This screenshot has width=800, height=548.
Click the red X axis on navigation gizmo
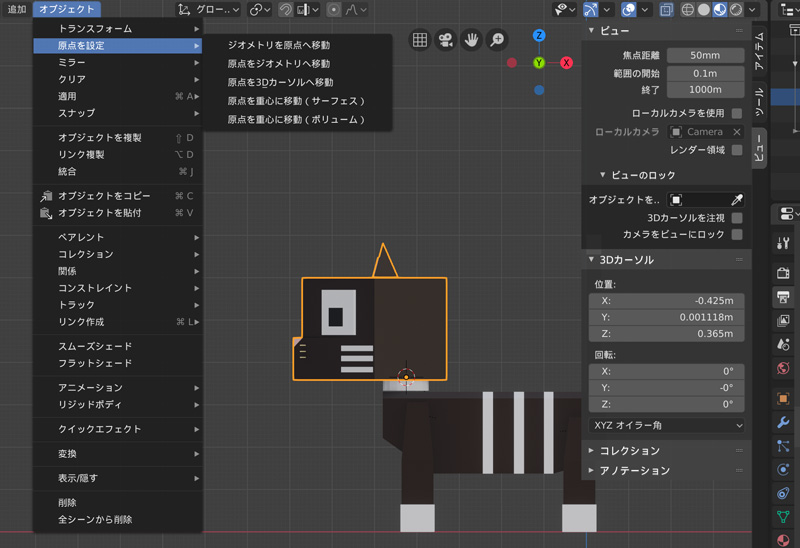(566, 63)
